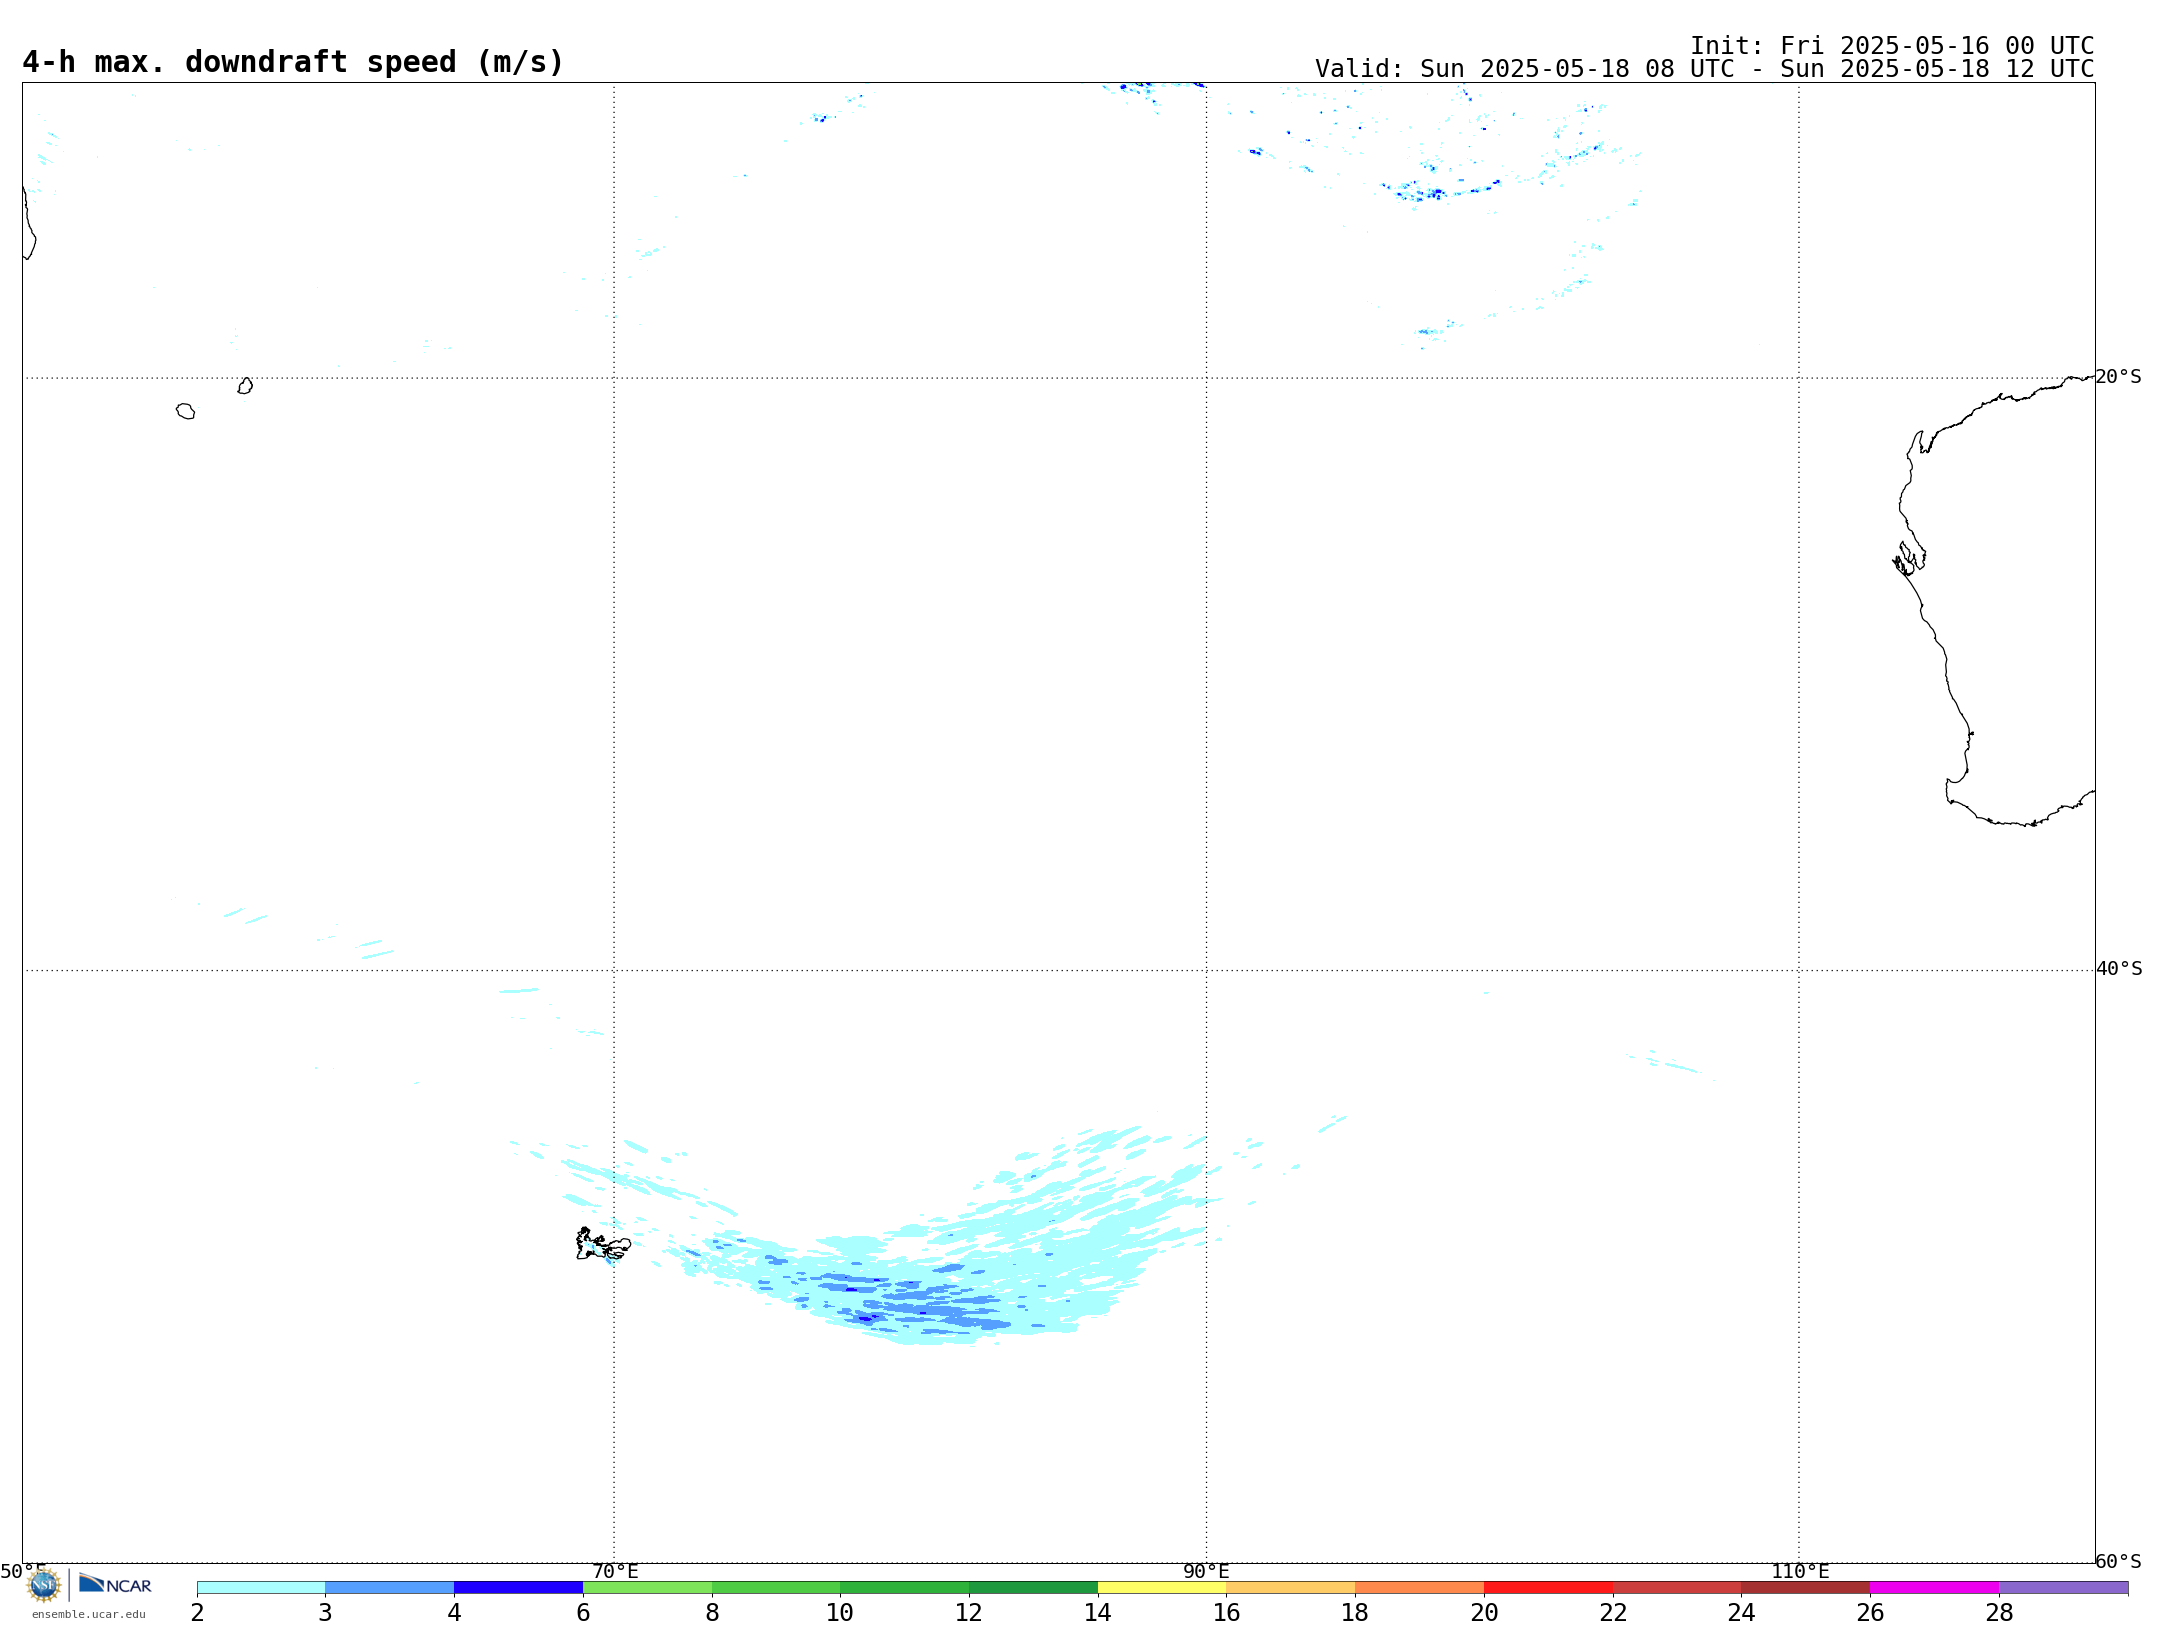The height and width of the screenshot is (1626, 2160).
Task: Click the 20°S latitude label
Action: pyautogui.click(x=2118, y=377)
